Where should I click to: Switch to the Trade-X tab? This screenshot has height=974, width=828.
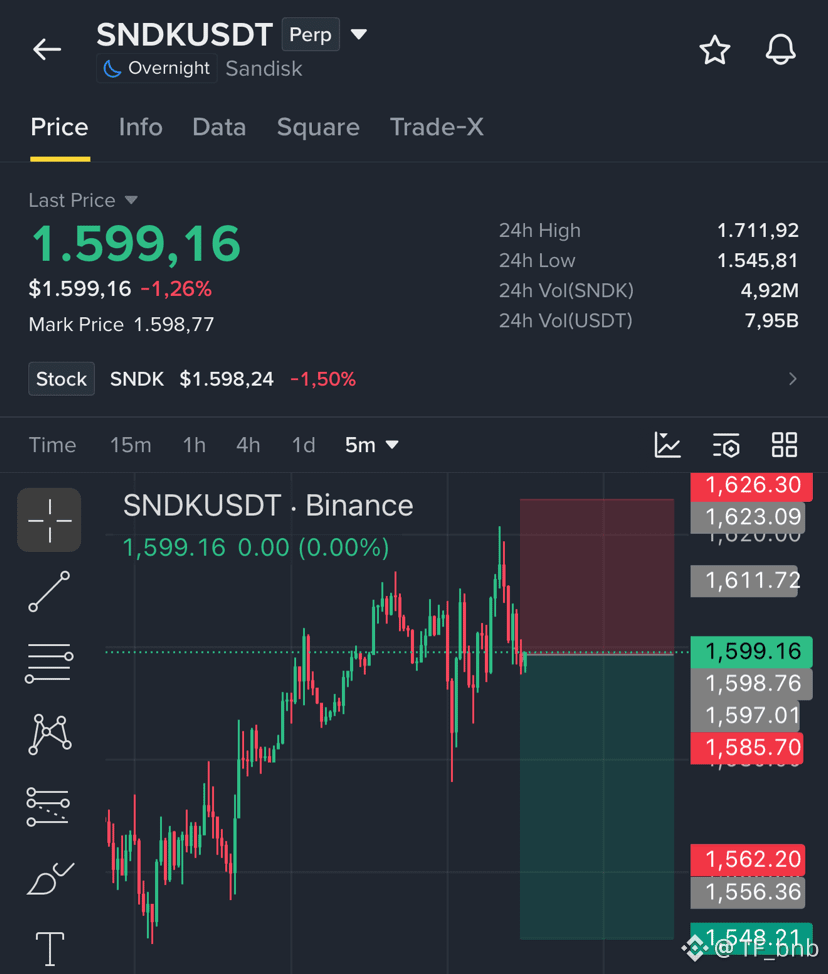click(x=437, y=127)
